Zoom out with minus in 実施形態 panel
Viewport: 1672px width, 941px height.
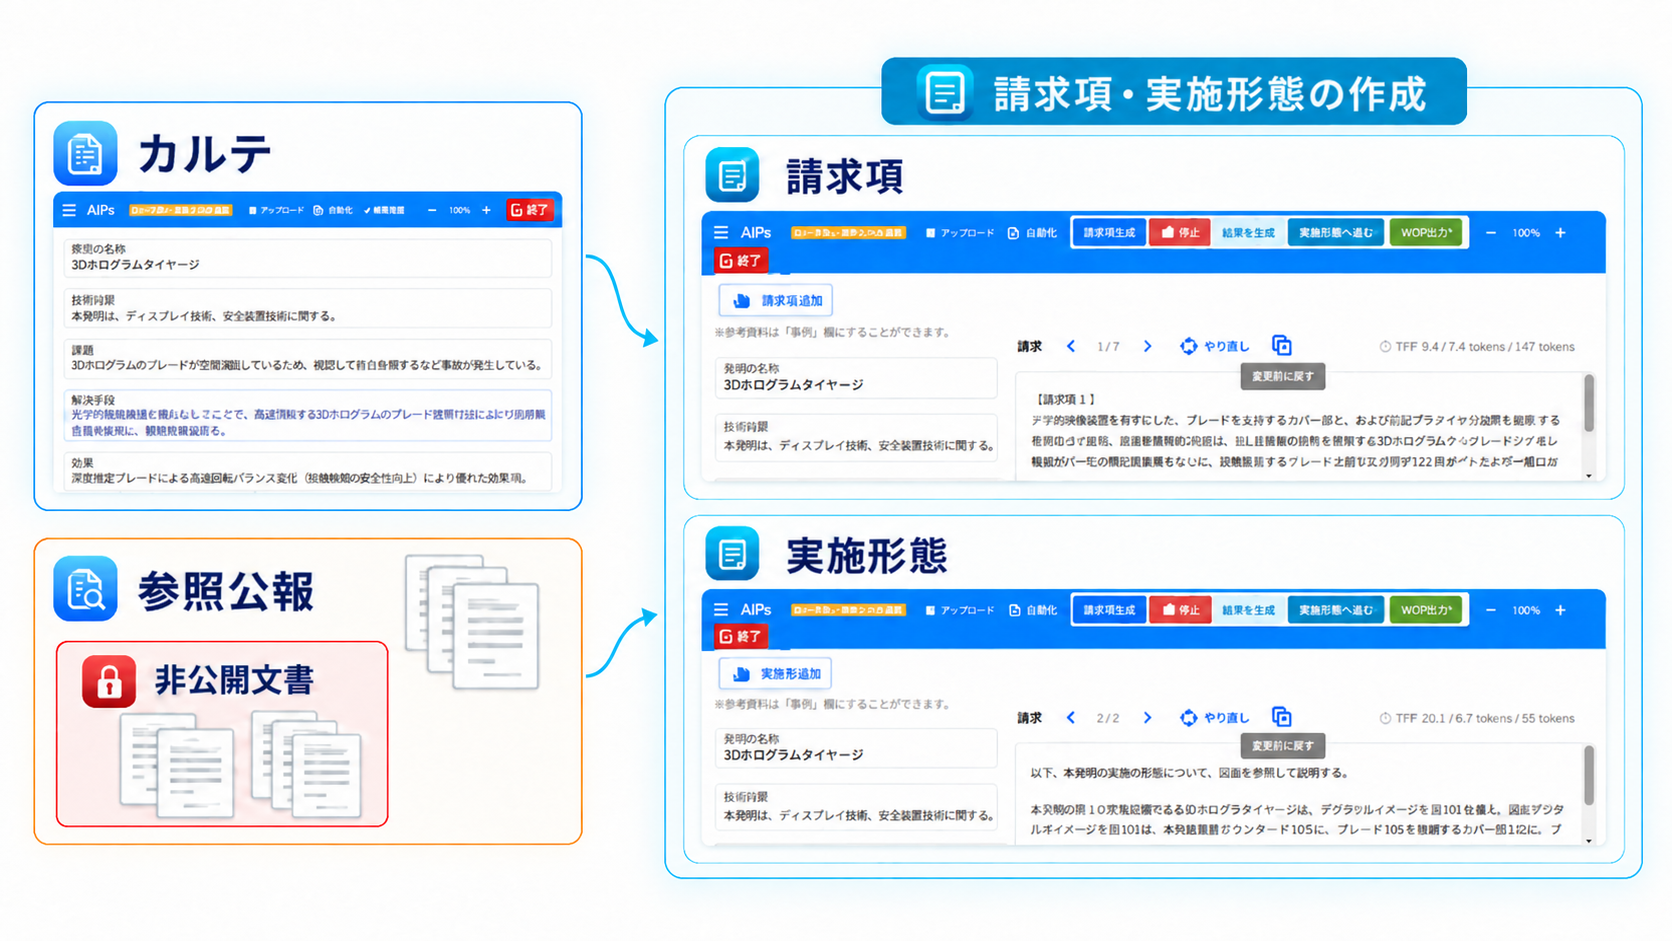pyautogui.click(x=1491, y=609)
